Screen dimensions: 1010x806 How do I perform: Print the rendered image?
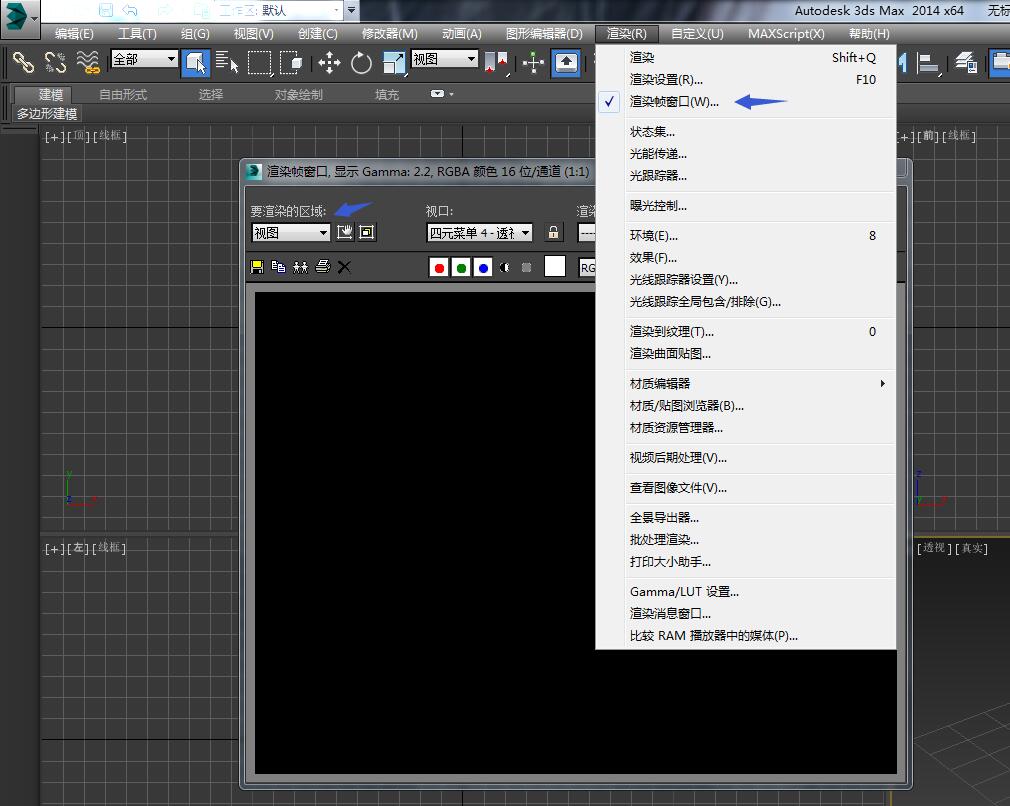(322, 267)
